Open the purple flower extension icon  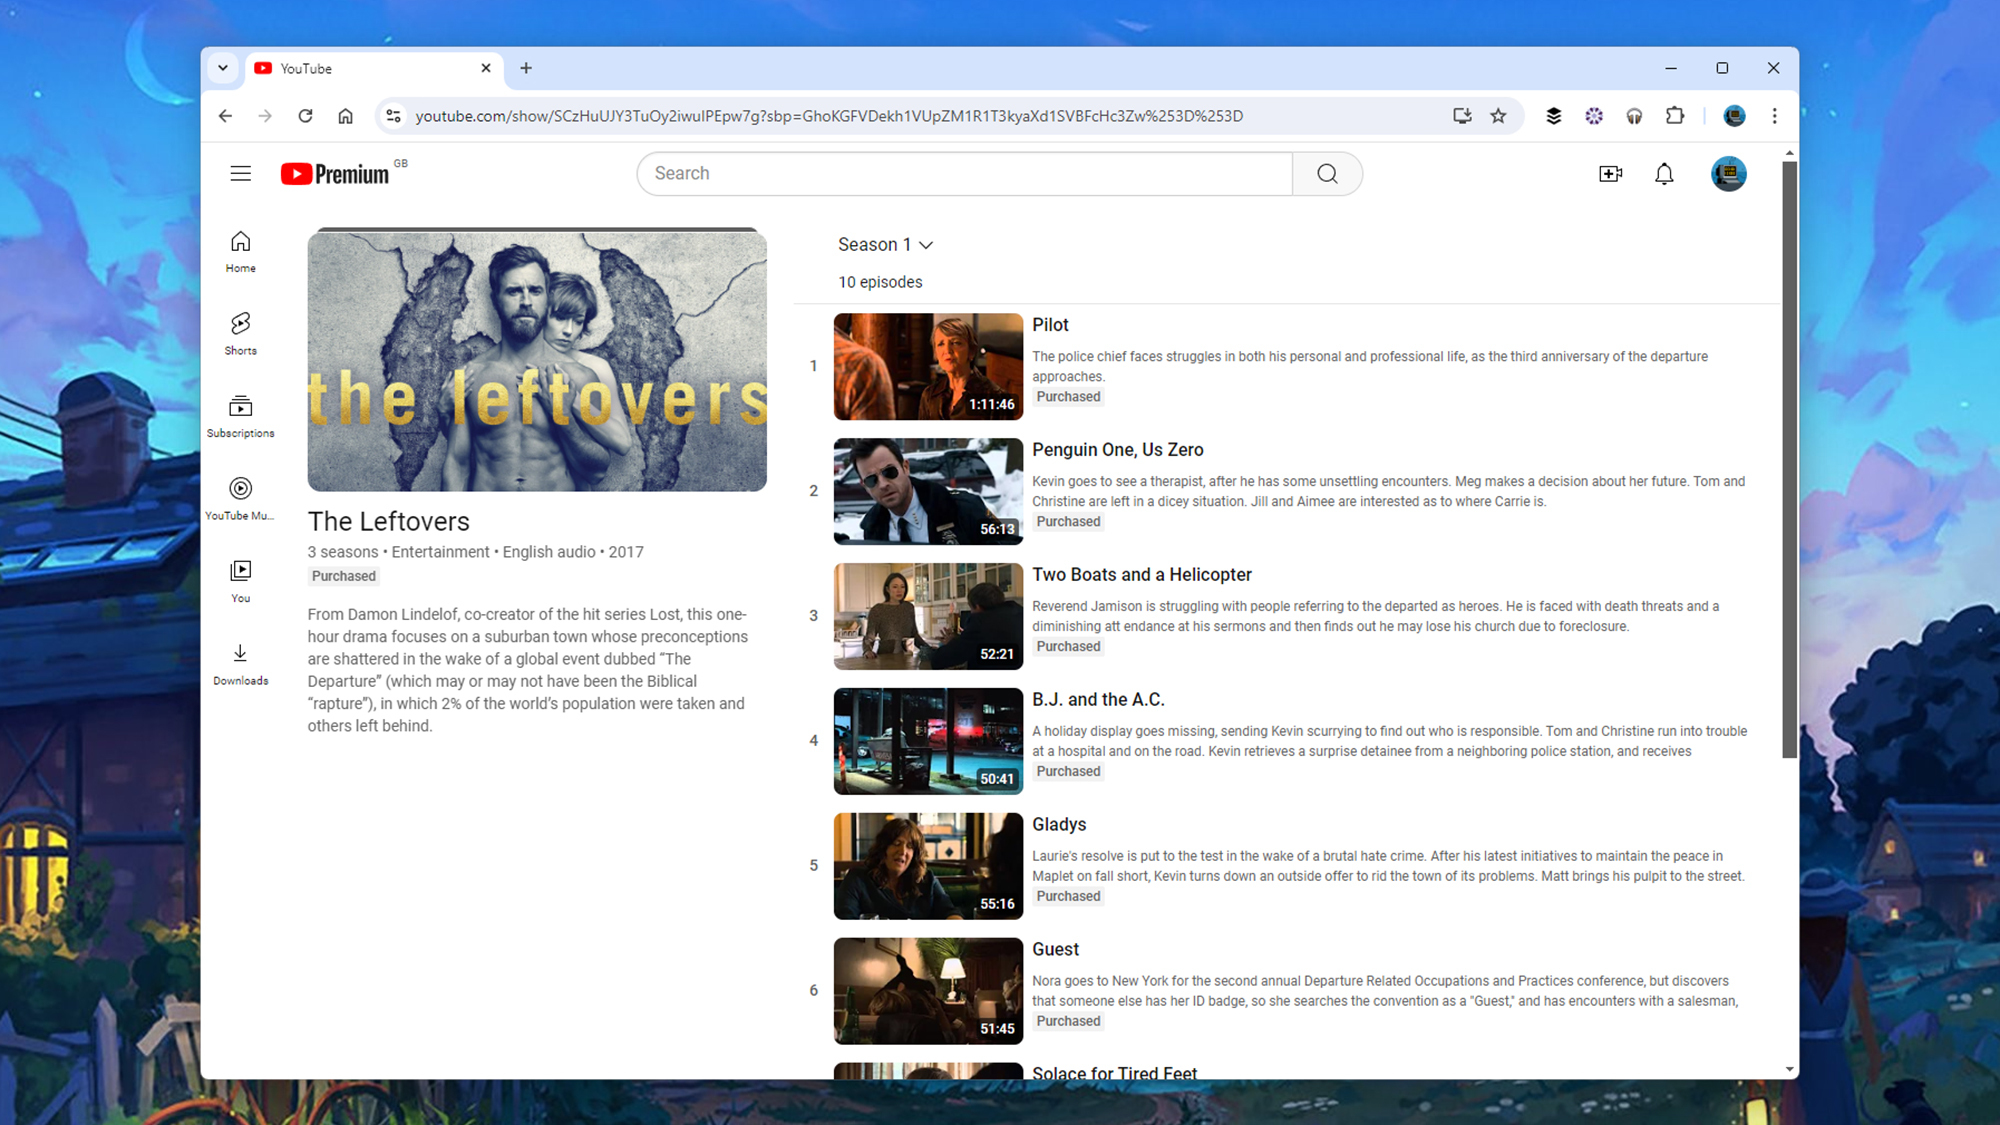(1594, 116)
